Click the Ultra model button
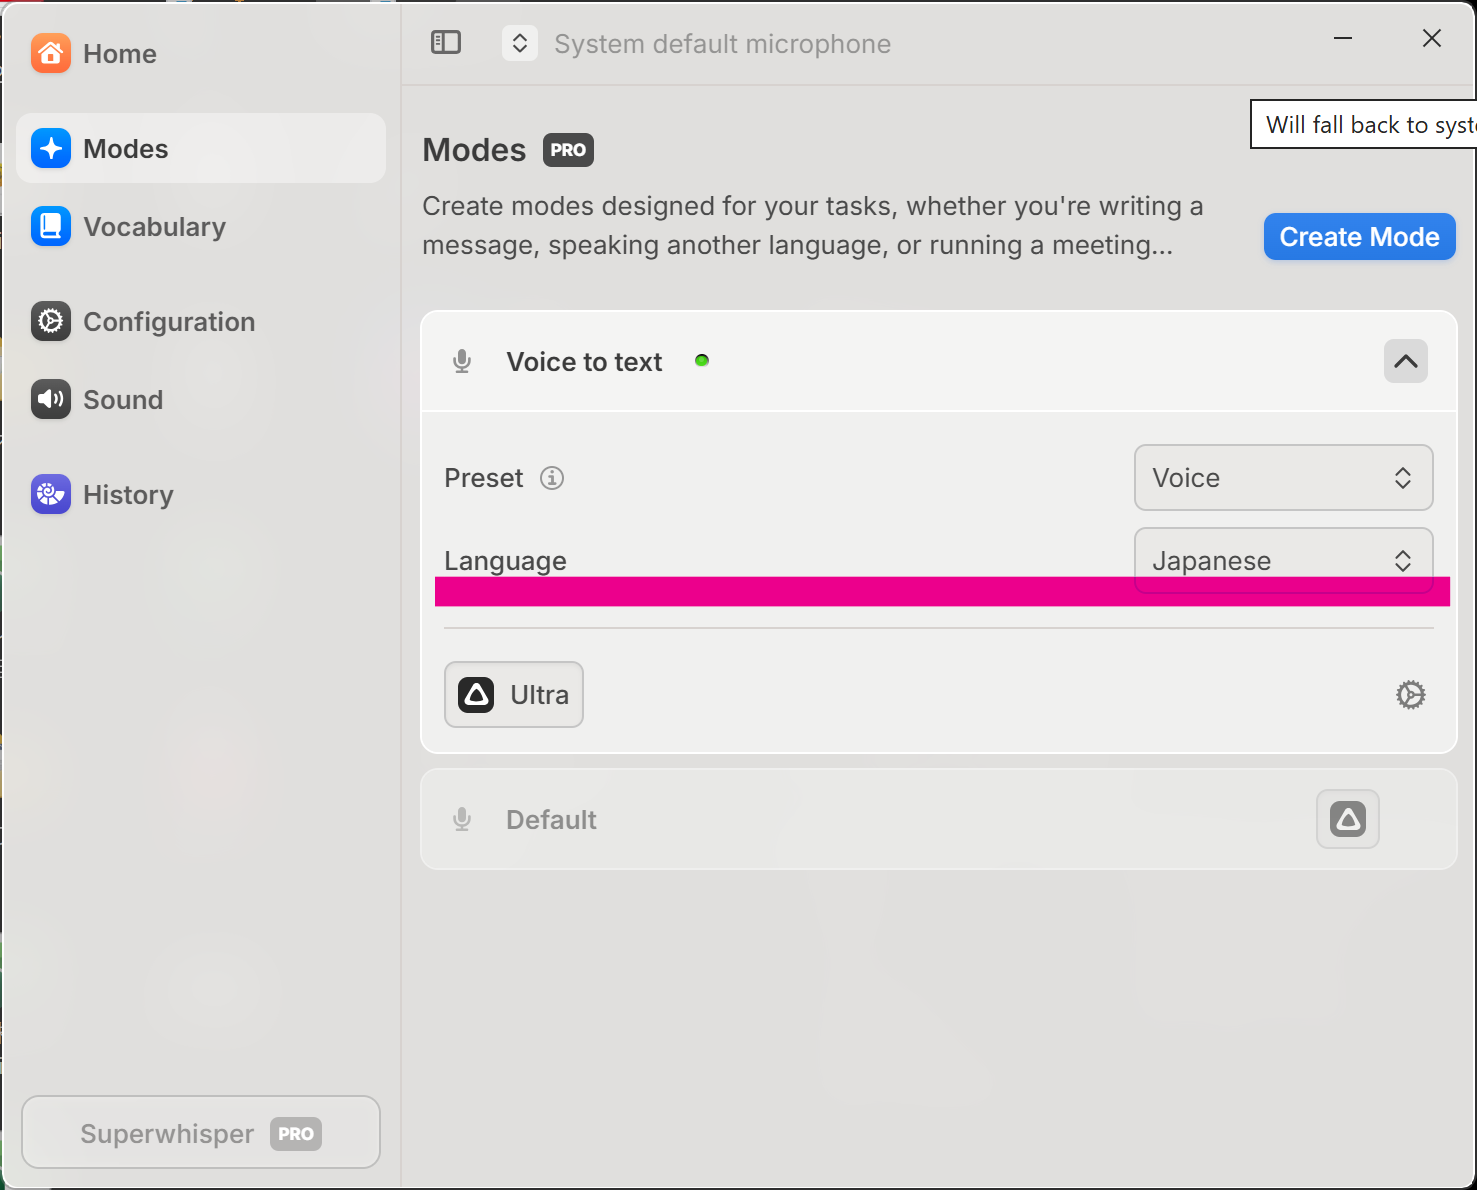This screenshot has height=1190, width=1477. coord(514,695)
